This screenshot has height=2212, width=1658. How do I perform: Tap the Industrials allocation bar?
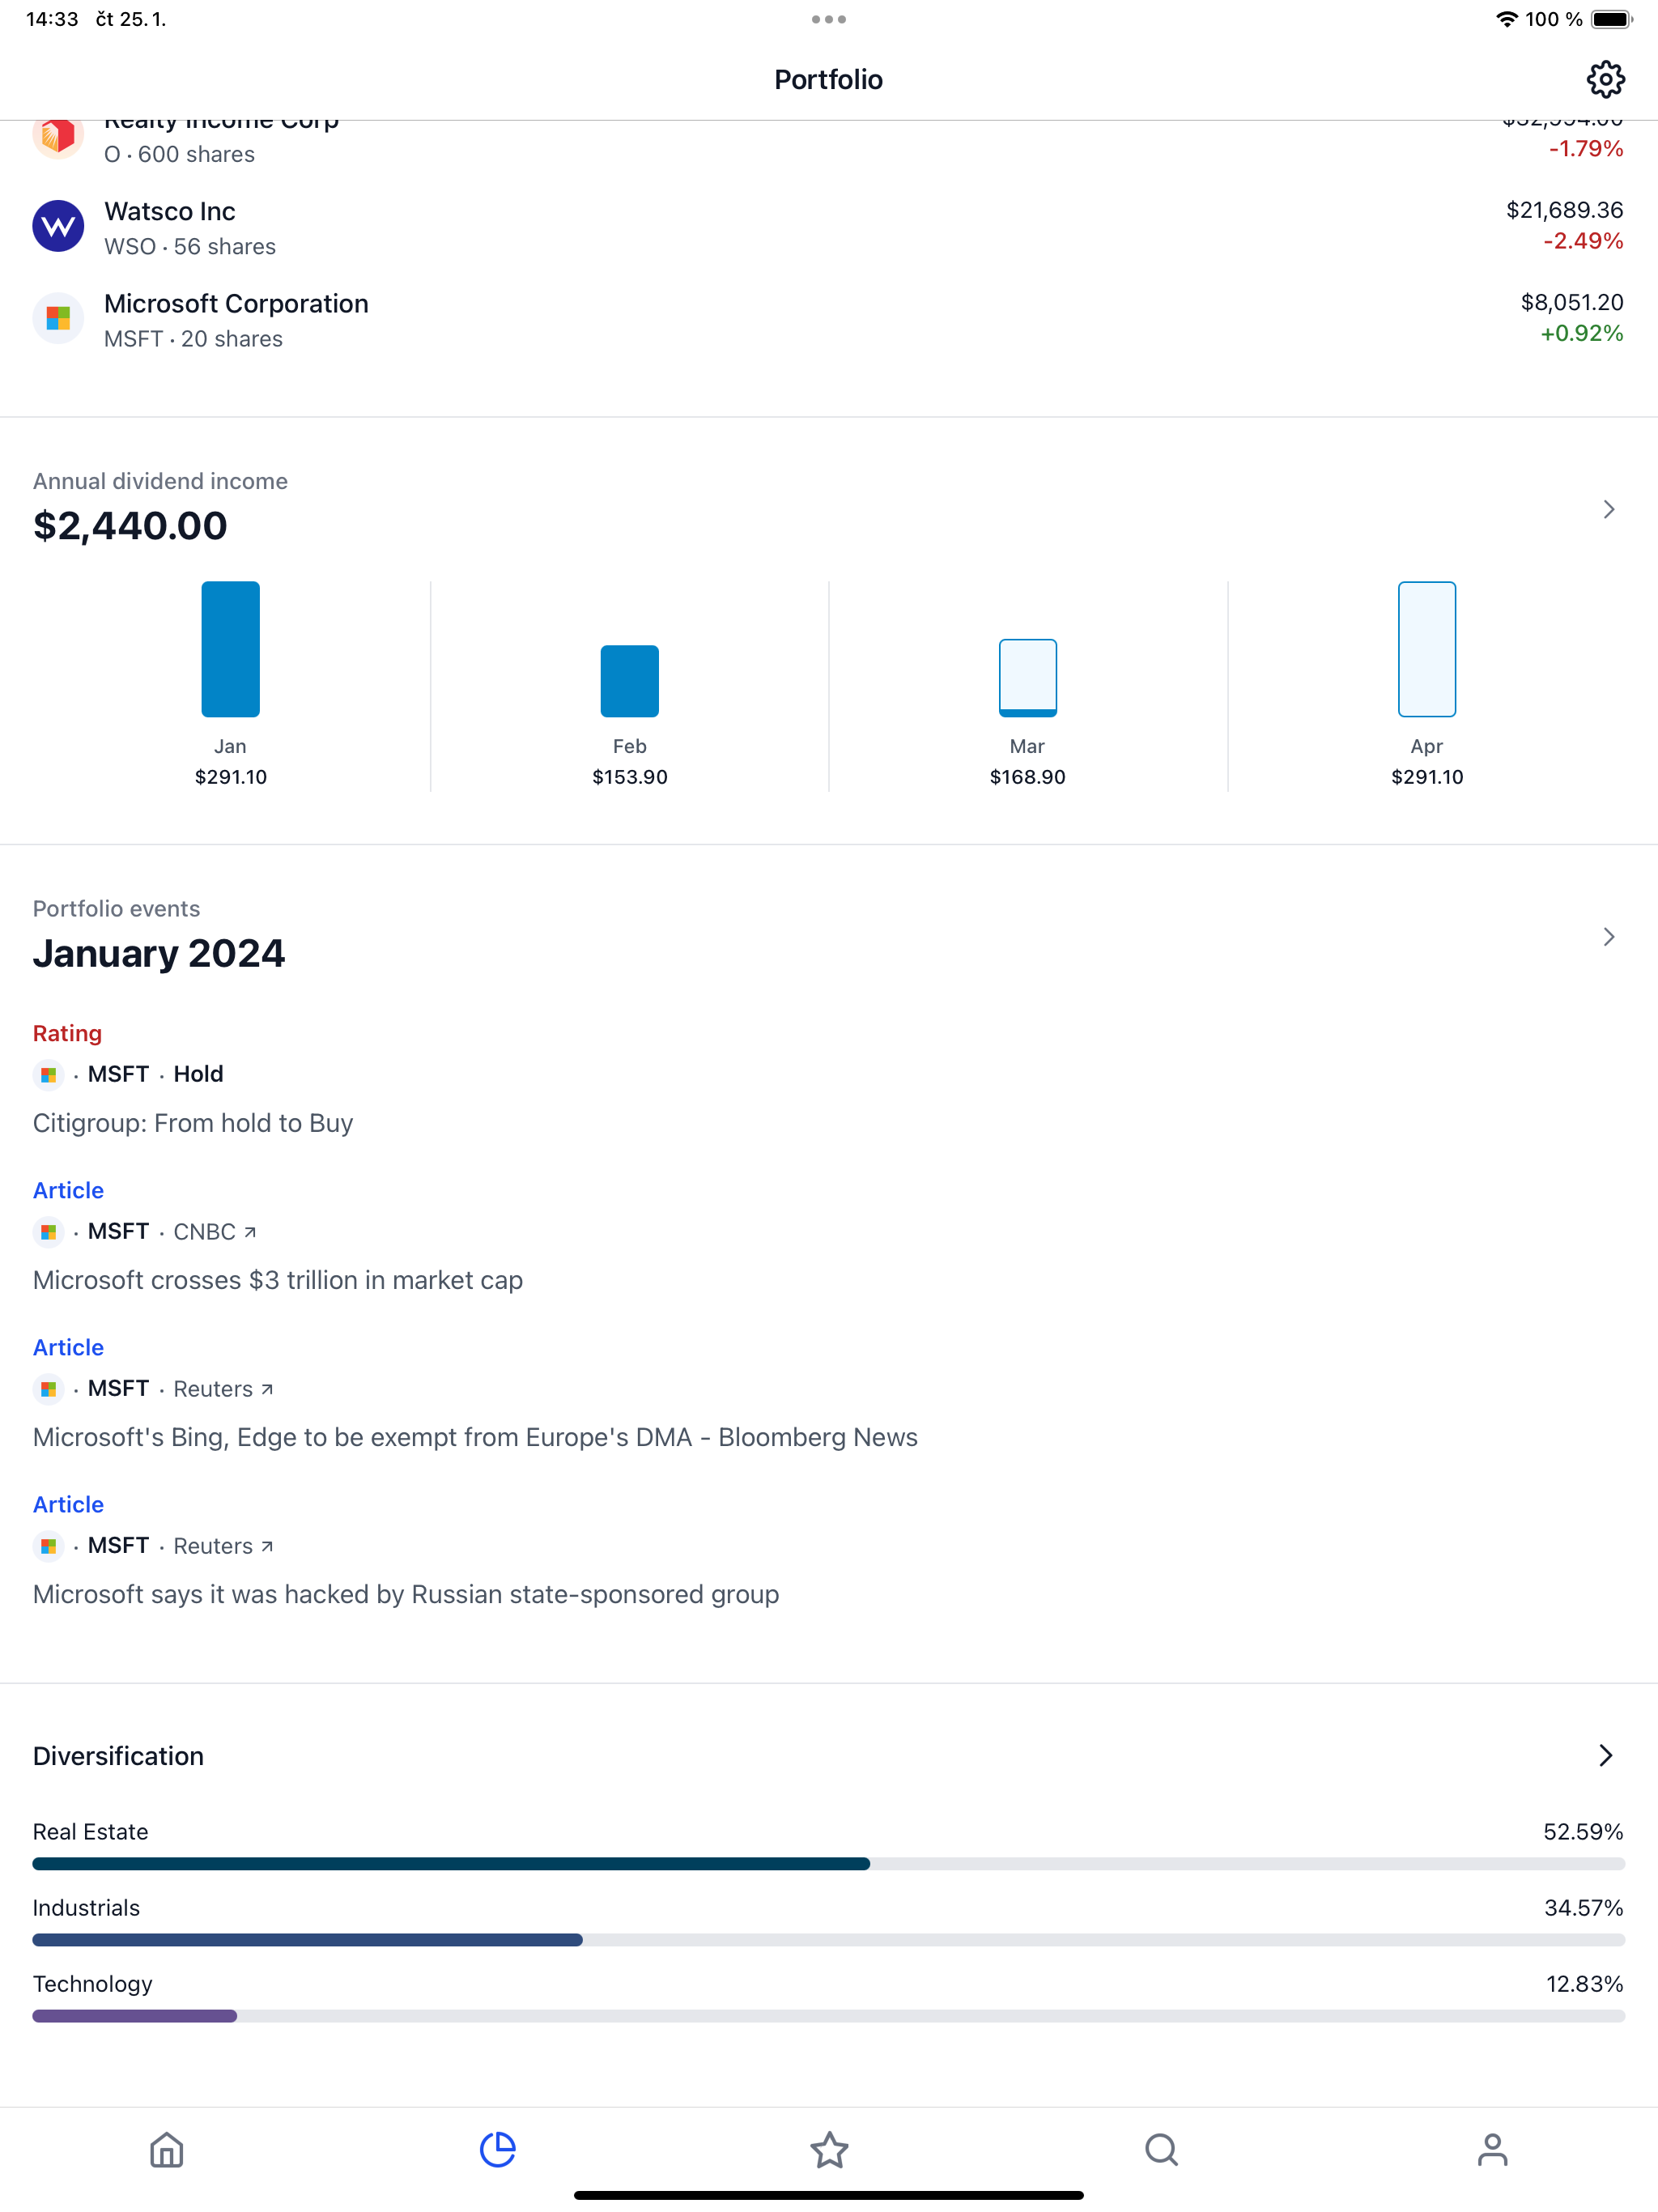(x=829, y=1940)
